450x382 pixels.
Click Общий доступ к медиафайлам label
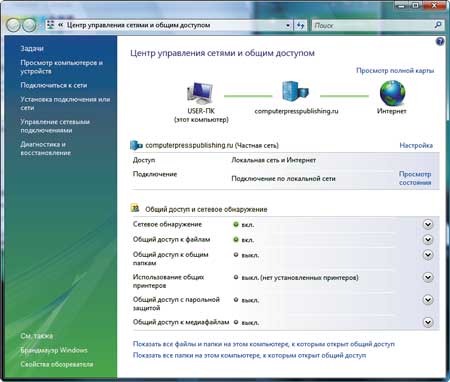(x=181, y=322)
